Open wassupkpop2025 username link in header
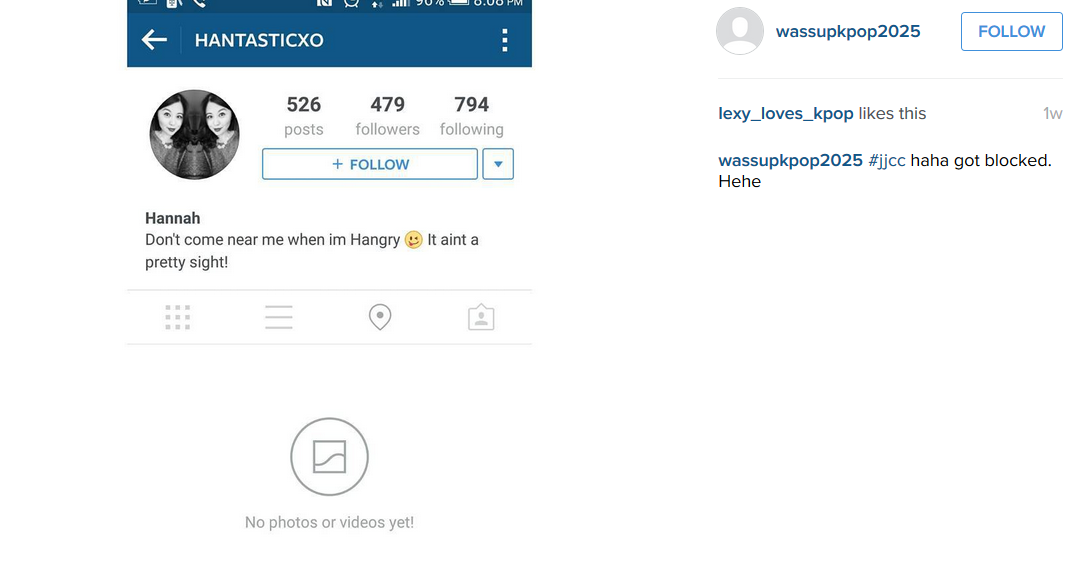The width and height of the screenshot is (1072, 577). tap(848, 31)
